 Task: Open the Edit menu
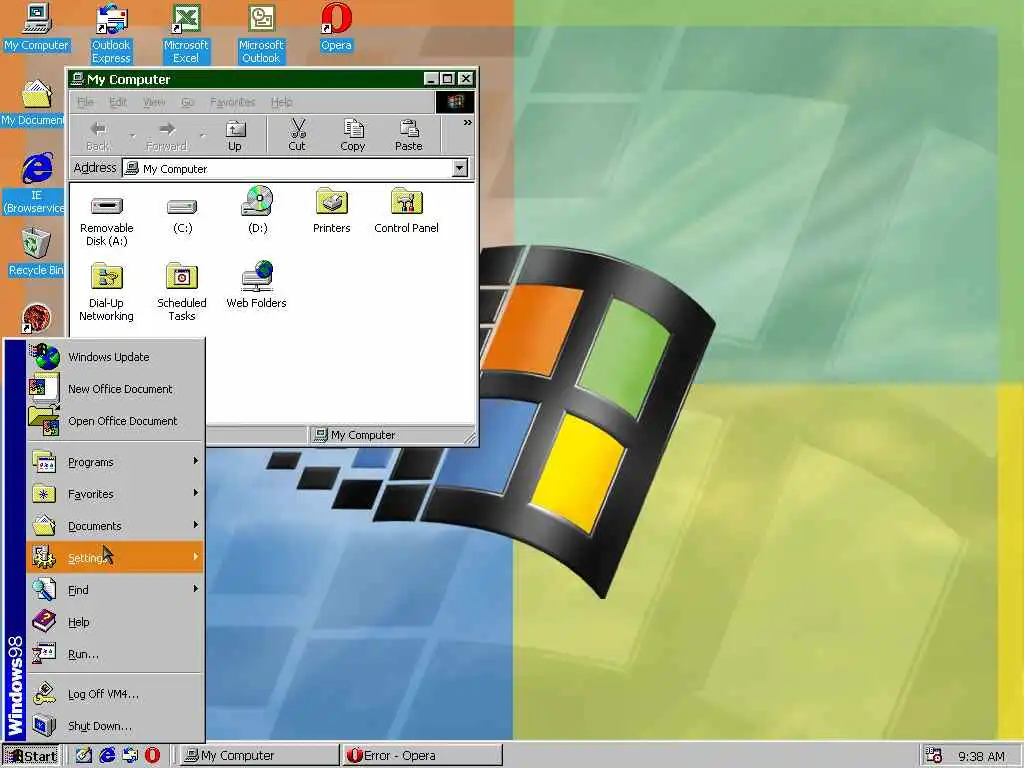[x=118, y=102]
